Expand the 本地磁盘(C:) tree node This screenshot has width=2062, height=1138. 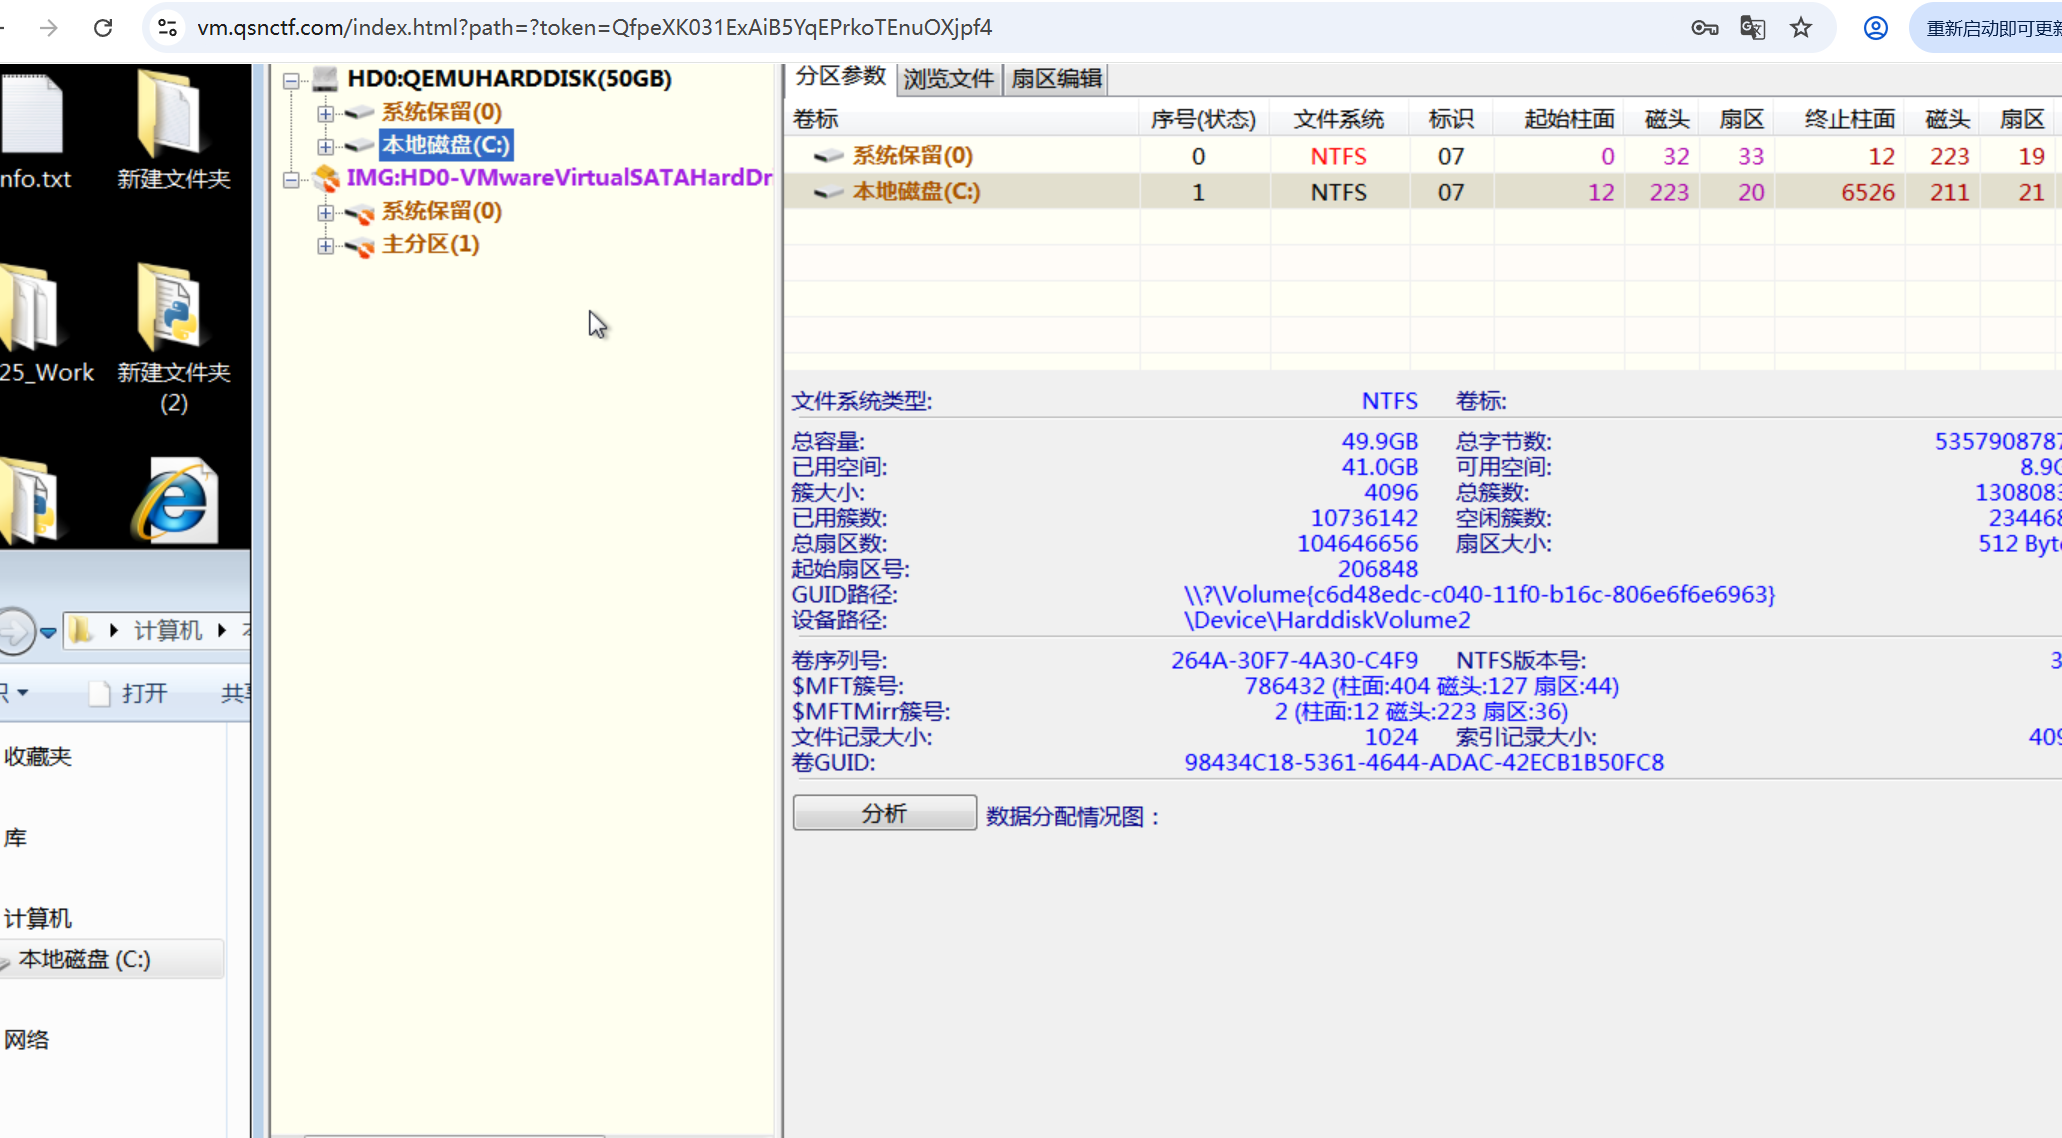coord(325,146)
